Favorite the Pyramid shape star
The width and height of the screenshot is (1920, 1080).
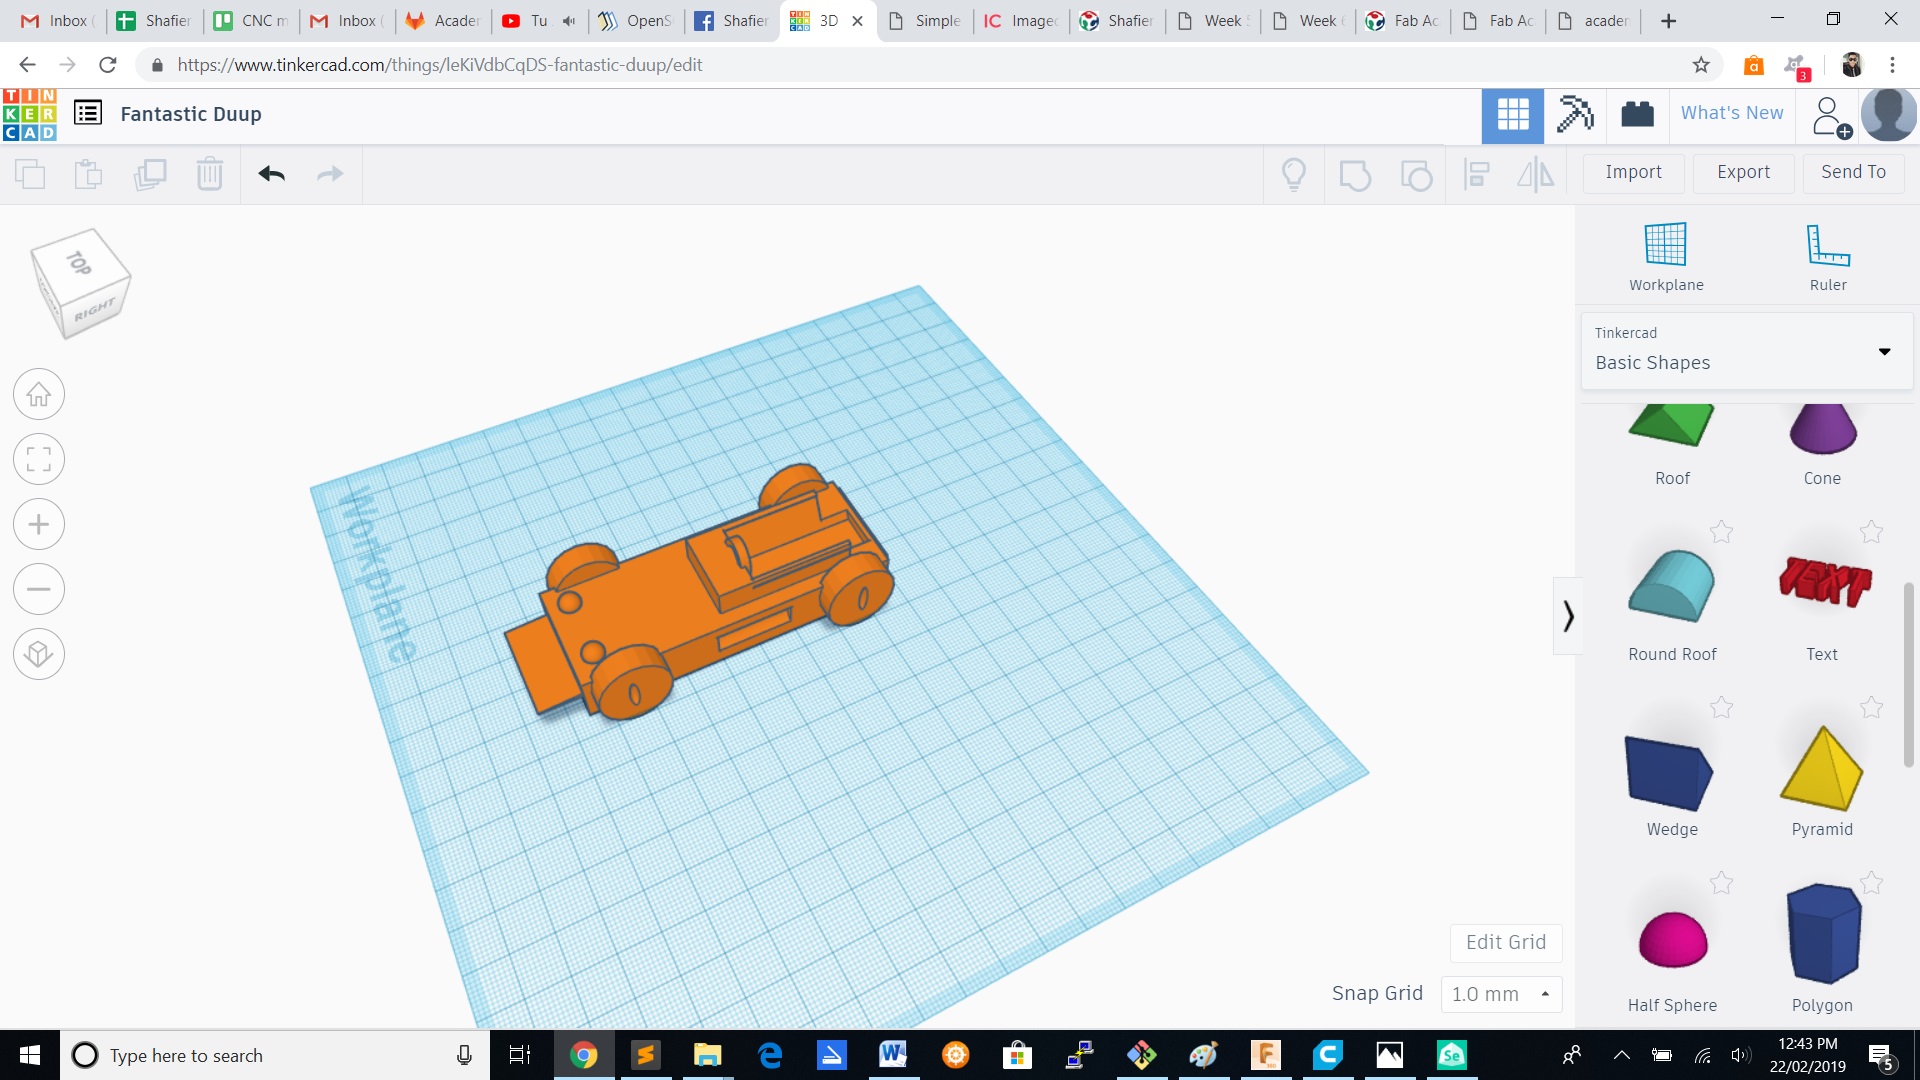(1870, 707)
